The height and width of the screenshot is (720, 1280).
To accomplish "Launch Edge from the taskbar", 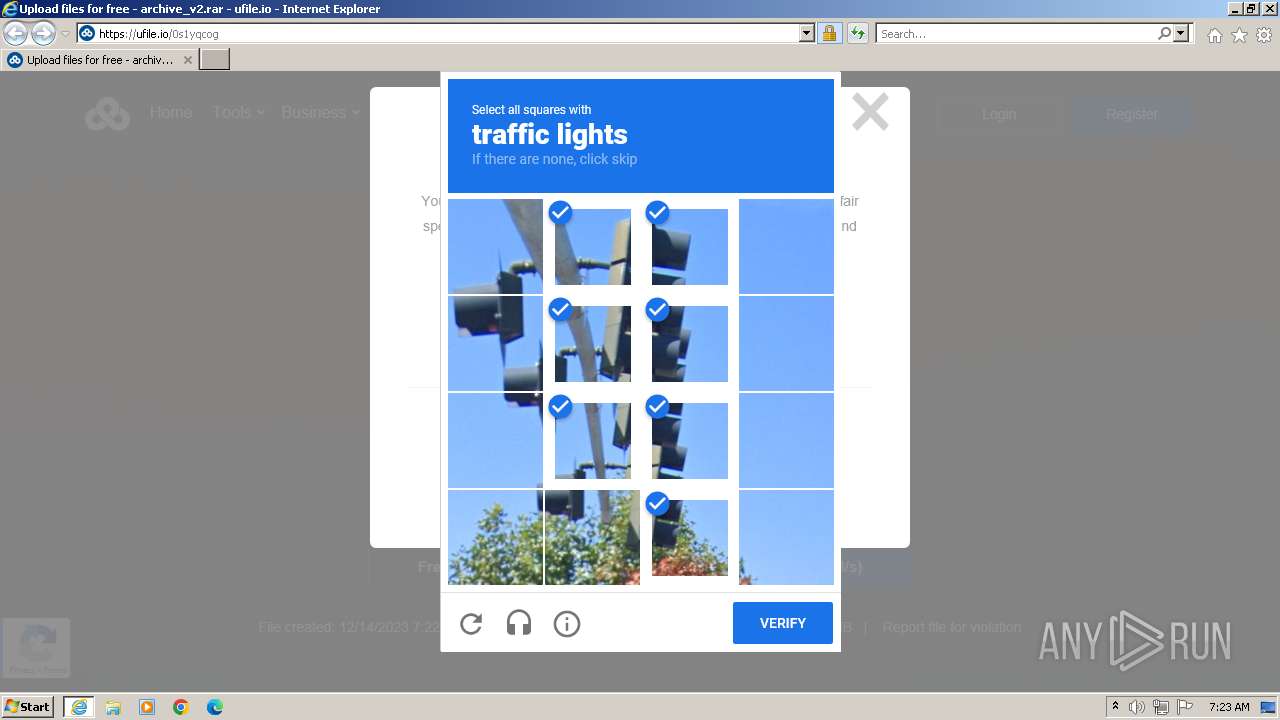I will tap(215, 707).
